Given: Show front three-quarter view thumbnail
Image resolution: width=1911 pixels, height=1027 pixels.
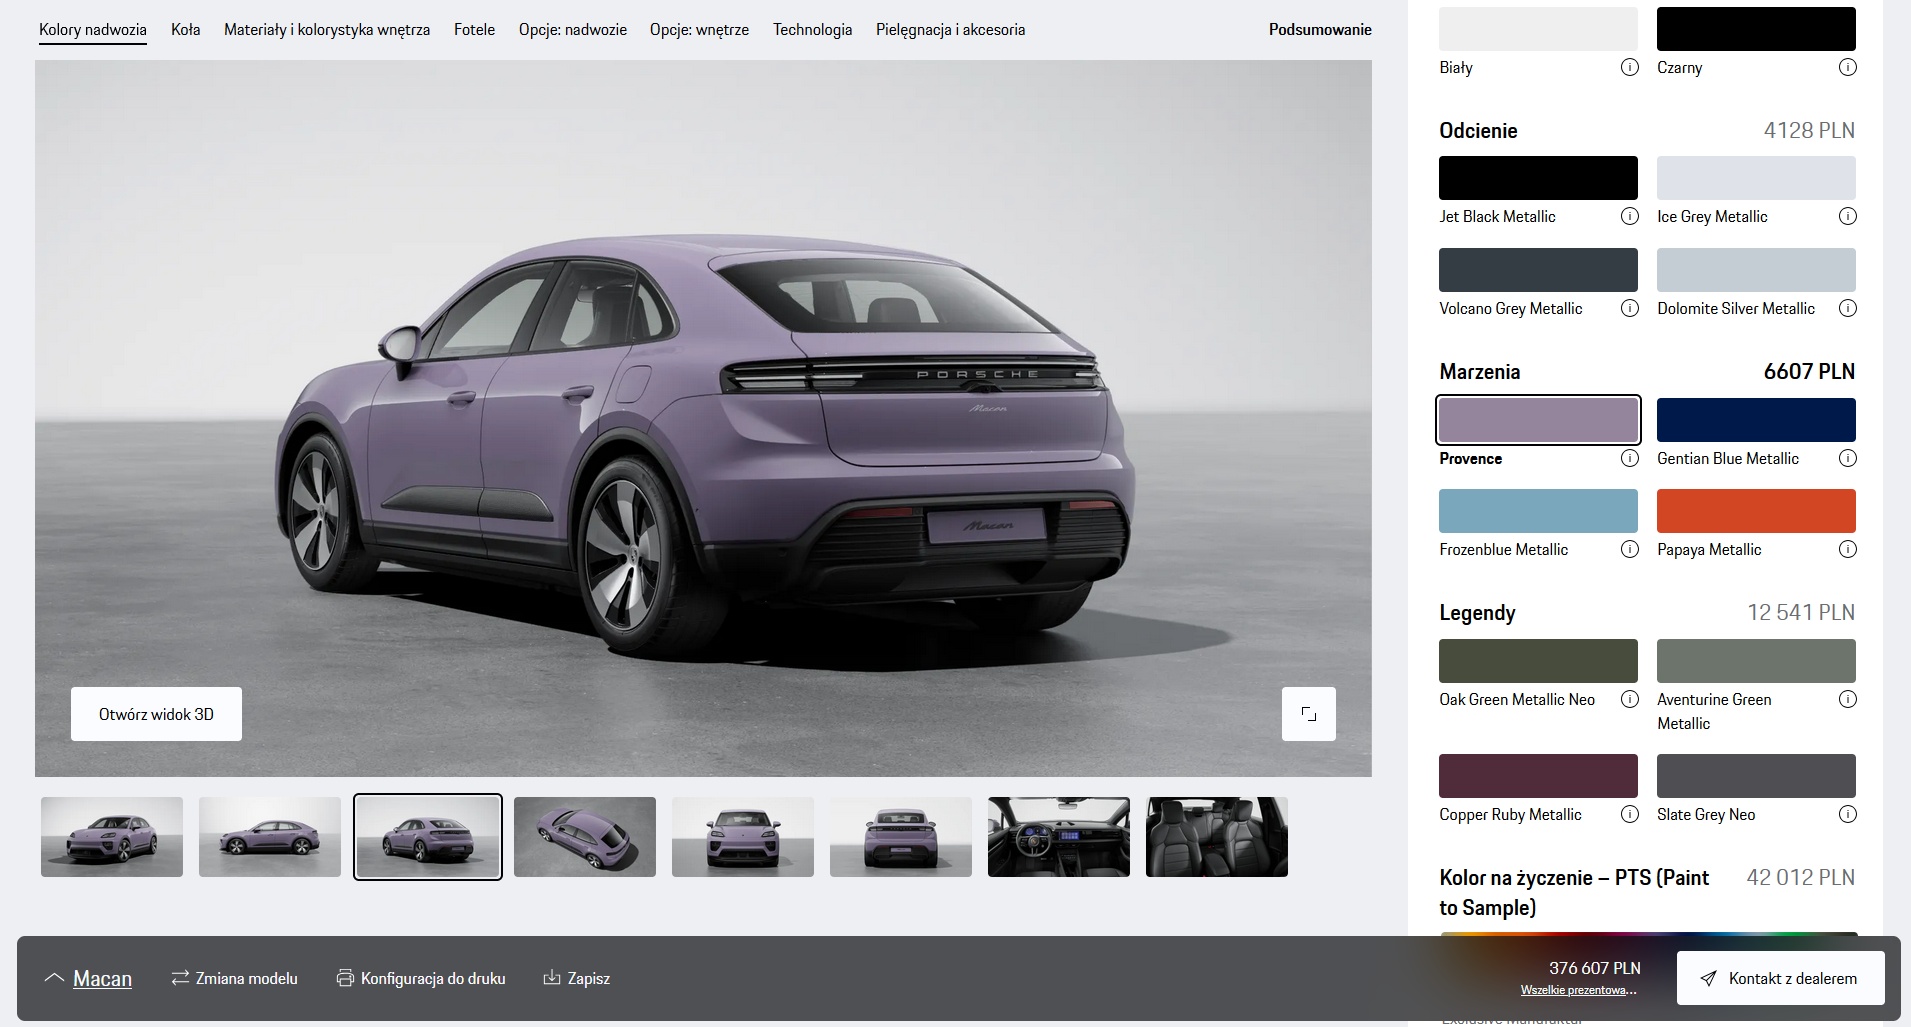Looking at the screenshot, I should 112,837.
